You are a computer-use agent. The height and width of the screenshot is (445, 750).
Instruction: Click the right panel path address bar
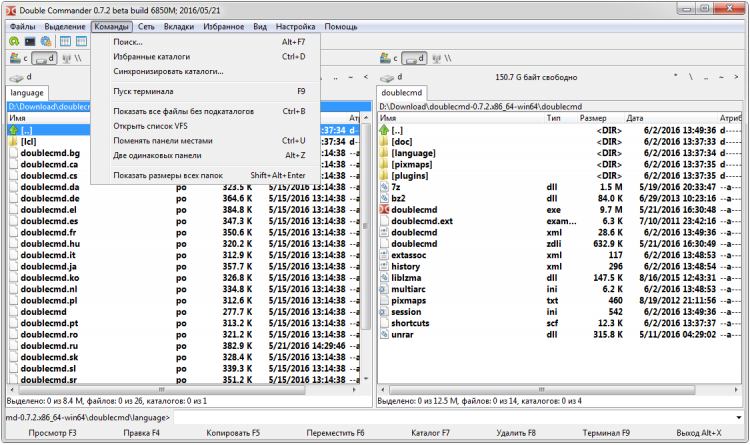tap(560, 107)
